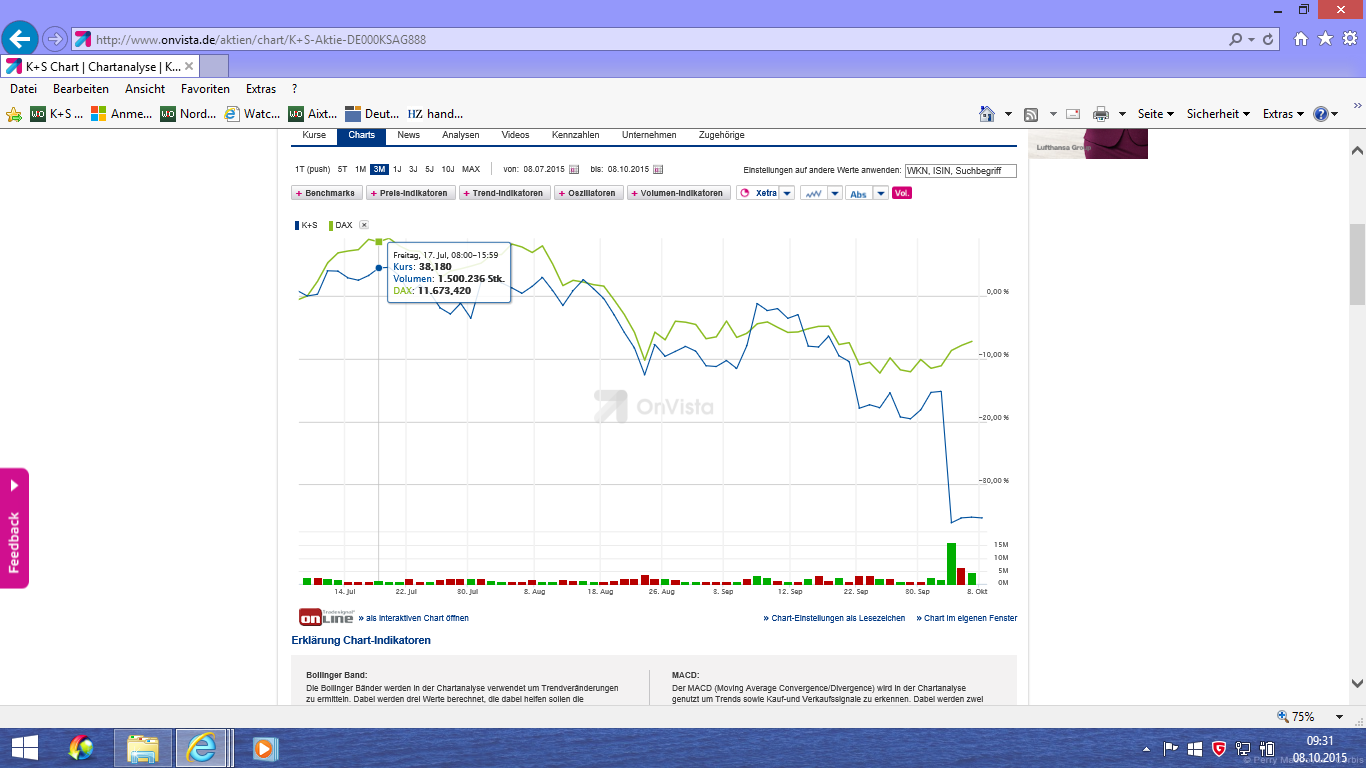Expand the Volumen-Indikatoren options

[680, 193]
